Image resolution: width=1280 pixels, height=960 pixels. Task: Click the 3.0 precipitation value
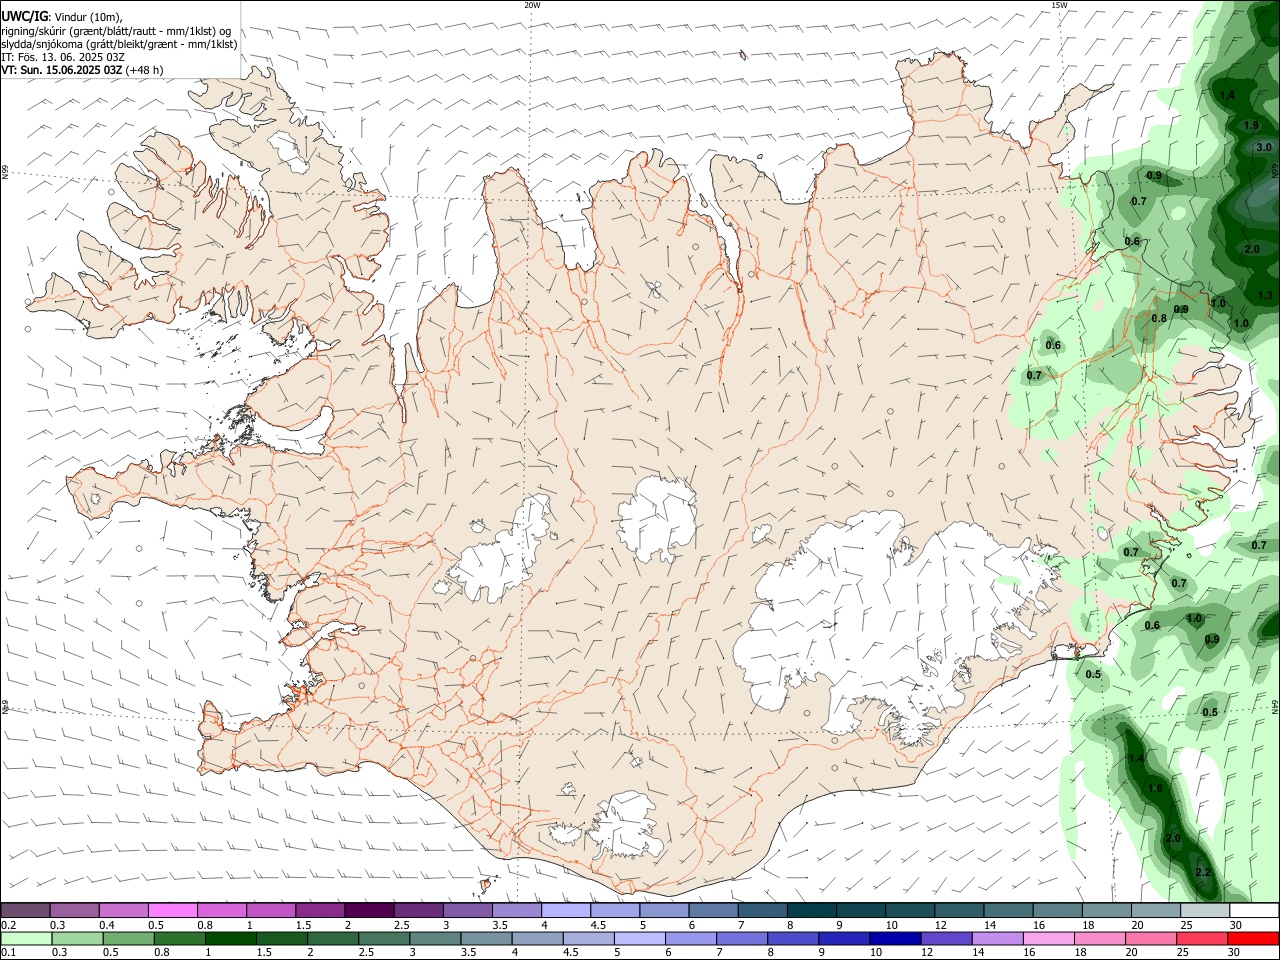click(1264, 147)
